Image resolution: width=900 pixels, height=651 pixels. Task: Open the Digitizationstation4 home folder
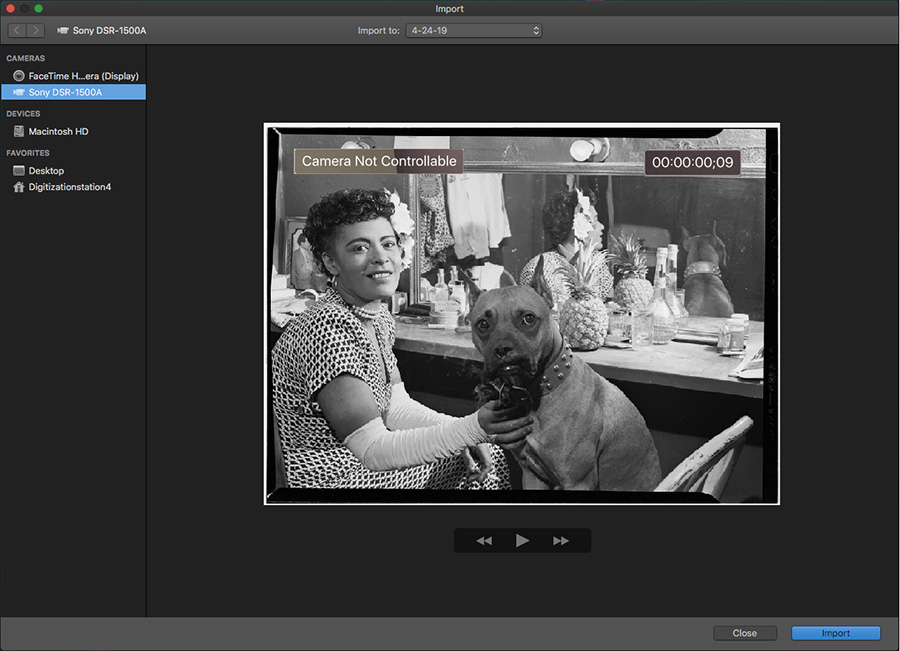(x=69, y=187)
